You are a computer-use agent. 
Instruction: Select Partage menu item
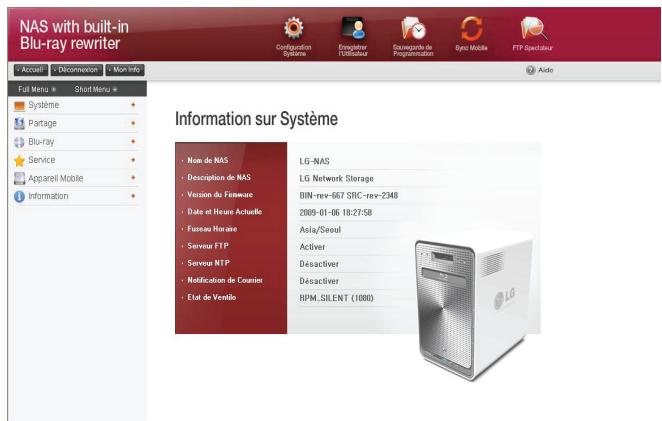pos(42,123)
